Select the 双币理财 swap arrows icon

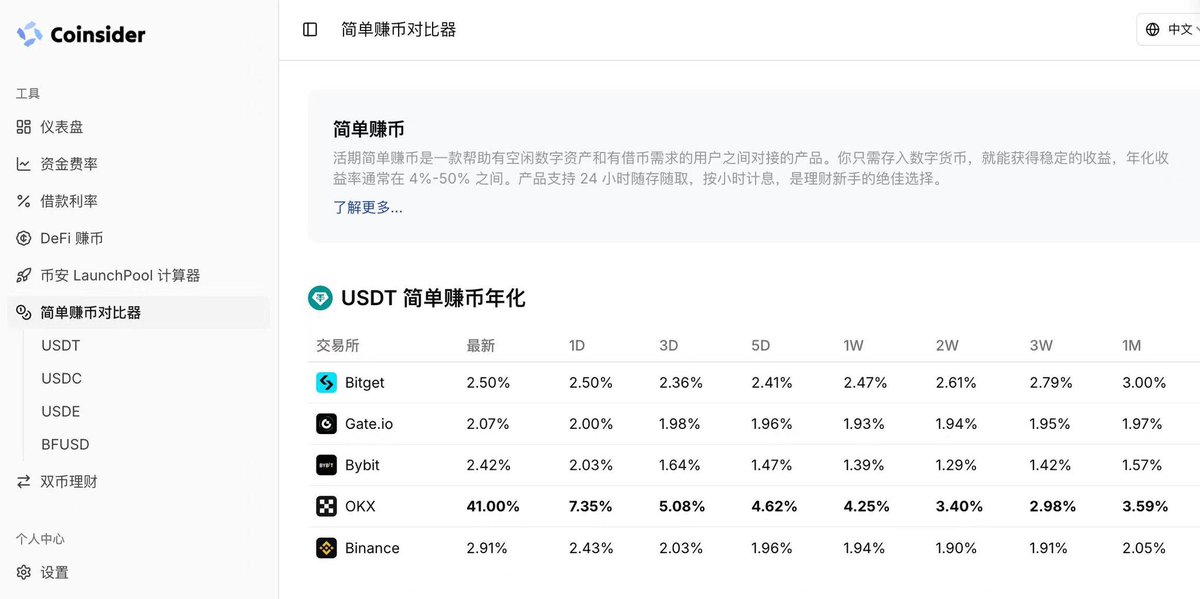click(24, 481)
